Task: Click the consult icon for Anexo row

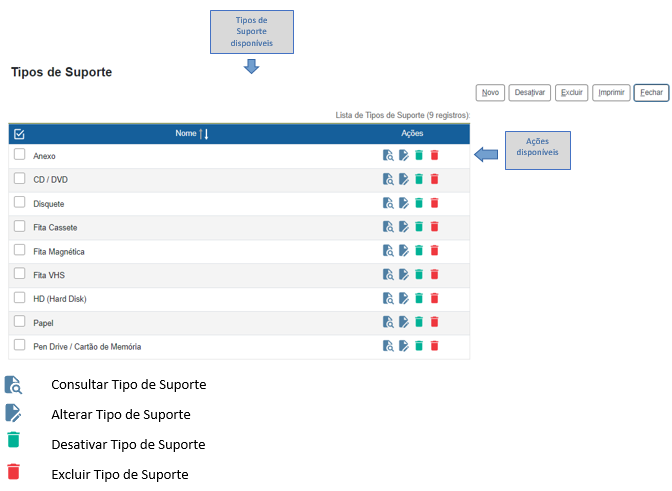Action: pyautogui.click(x=388, y=155)
